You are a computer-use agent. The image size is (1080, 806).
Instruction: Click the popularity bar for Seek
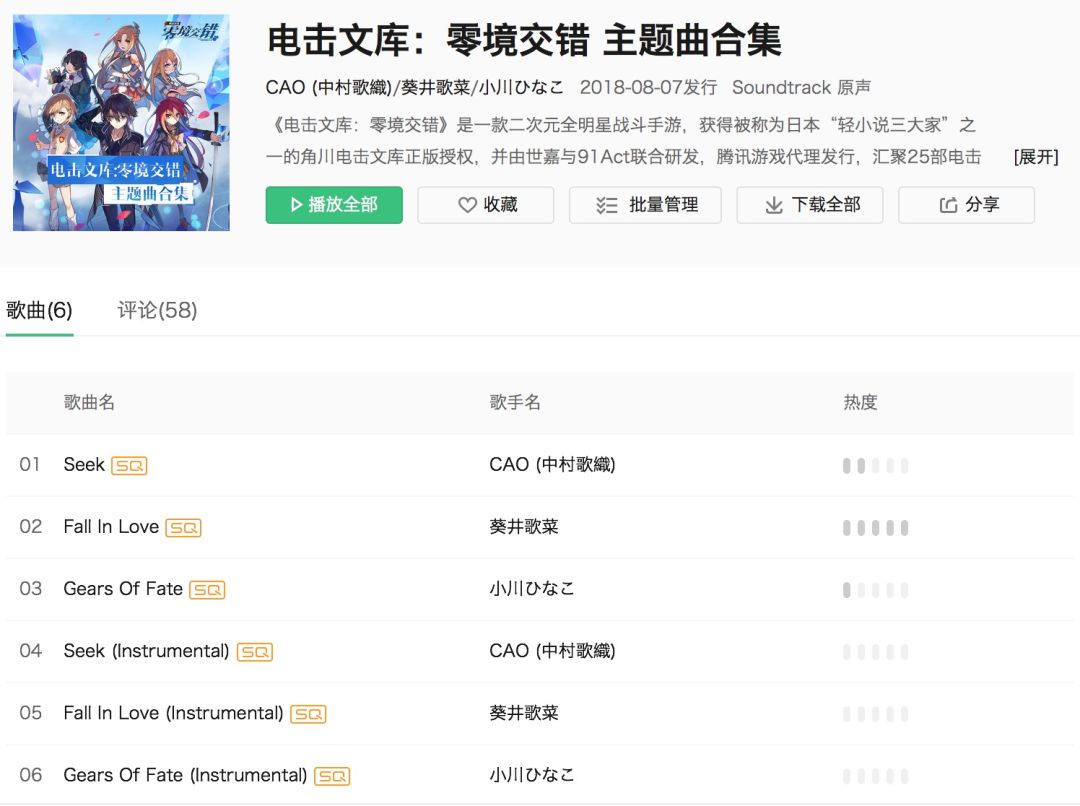pyautogui.click(x=875, y=466)
